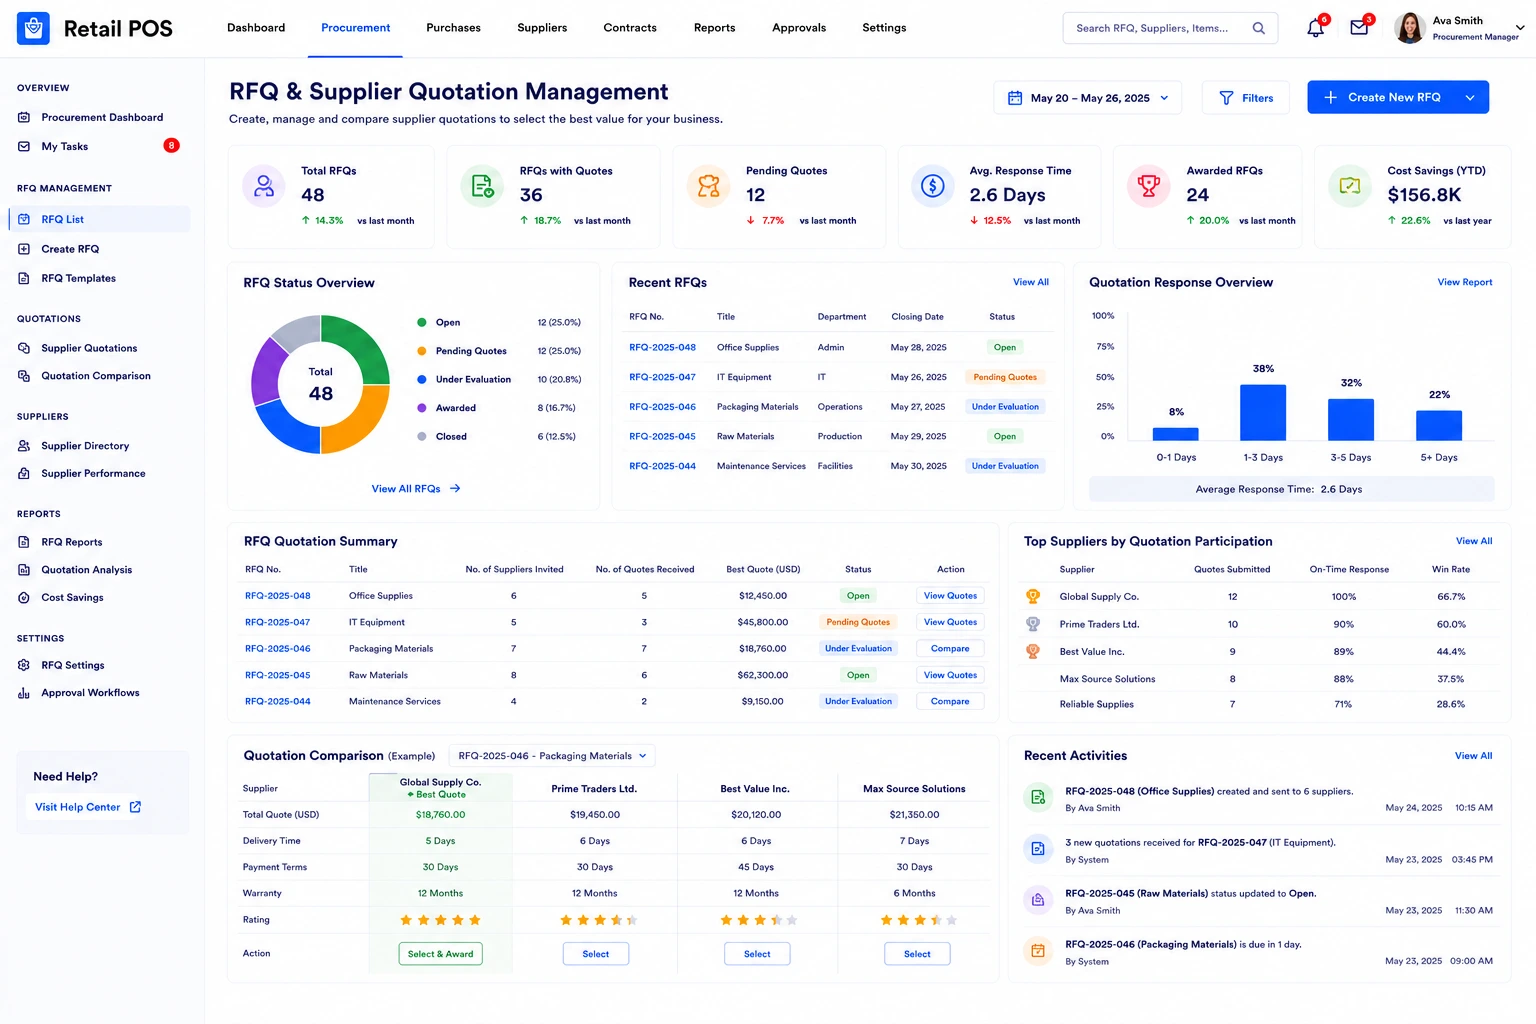Click the Cost Savings (YTD) card icon
Viewport: 1536px width, 1024px height.
pos(1350,186)
